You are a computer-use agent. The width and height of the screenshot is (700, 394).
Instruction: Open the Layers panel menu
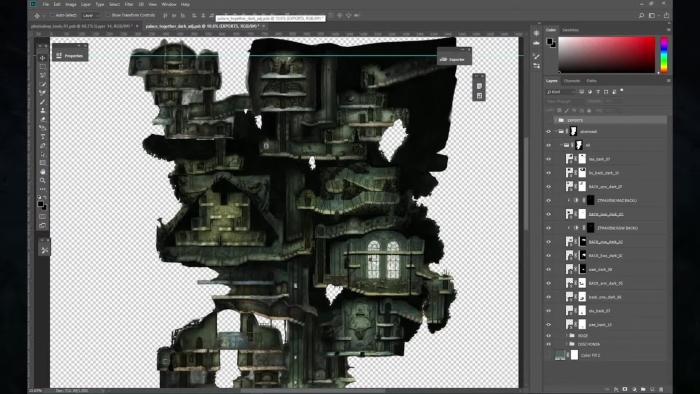pyautogui.click(x=668, y=81)
